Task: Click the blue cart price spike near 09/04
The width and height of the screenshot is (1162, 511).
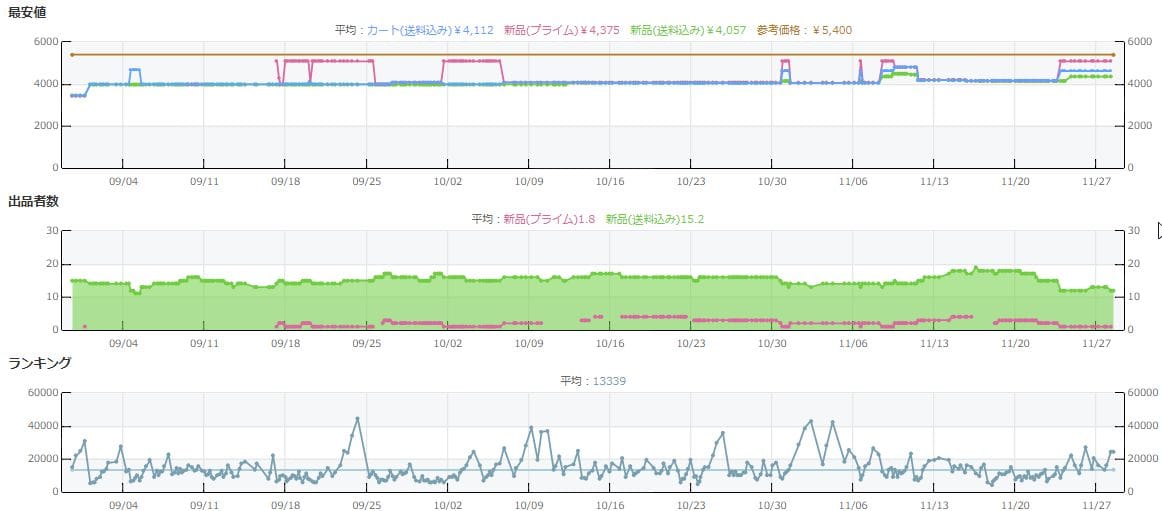Action: pyautogui.click(x=134, y=70)
